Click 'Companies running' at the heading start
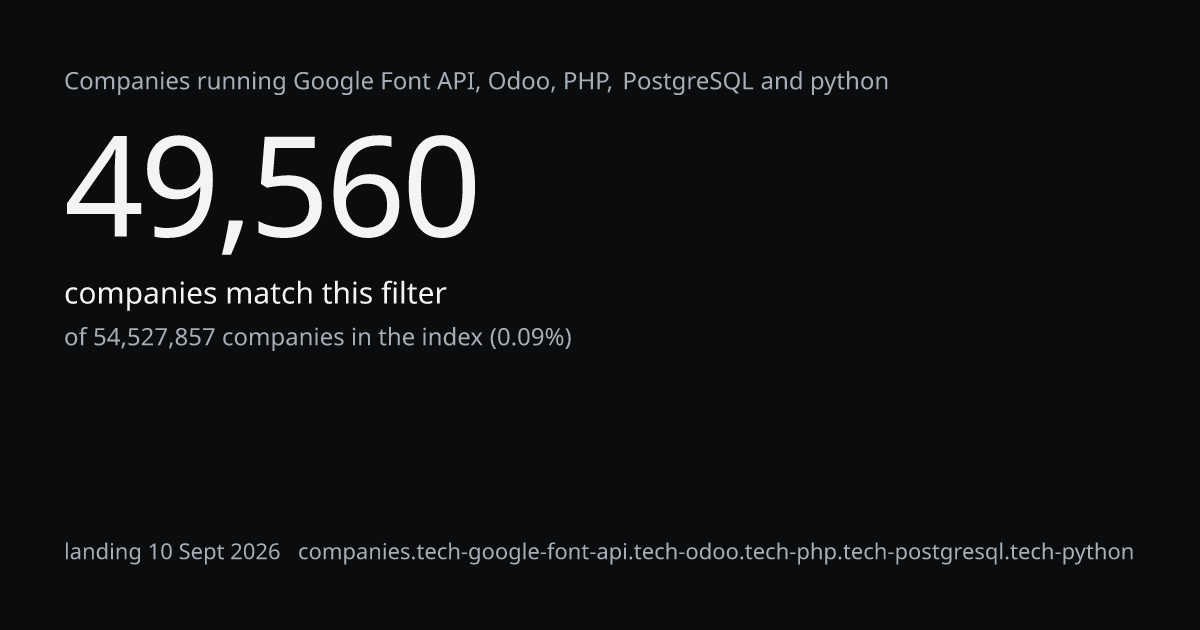Viewport: 1200px width, 630px height. click(x=175, y=82)
